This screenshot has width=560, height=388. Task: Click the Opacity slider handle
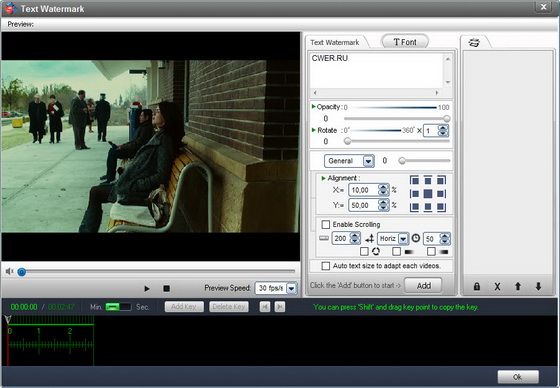[446, 119]
